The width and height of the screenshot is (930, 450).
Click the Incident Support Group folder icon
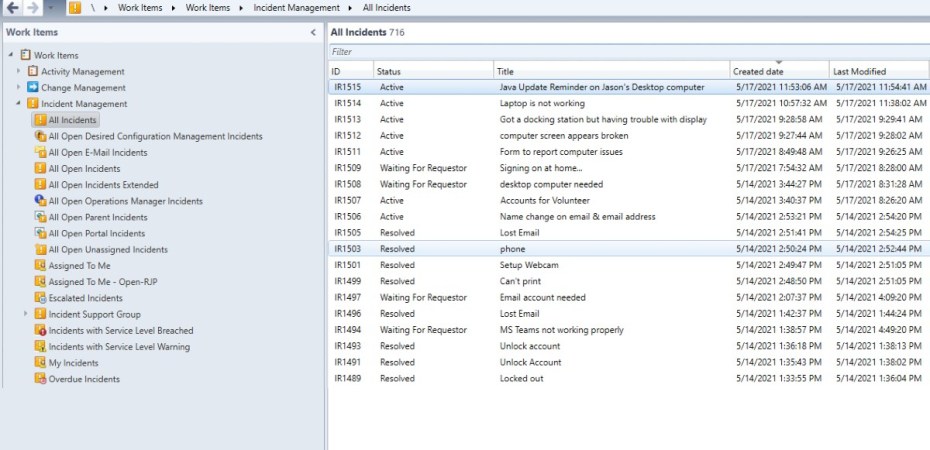(40, 314)
